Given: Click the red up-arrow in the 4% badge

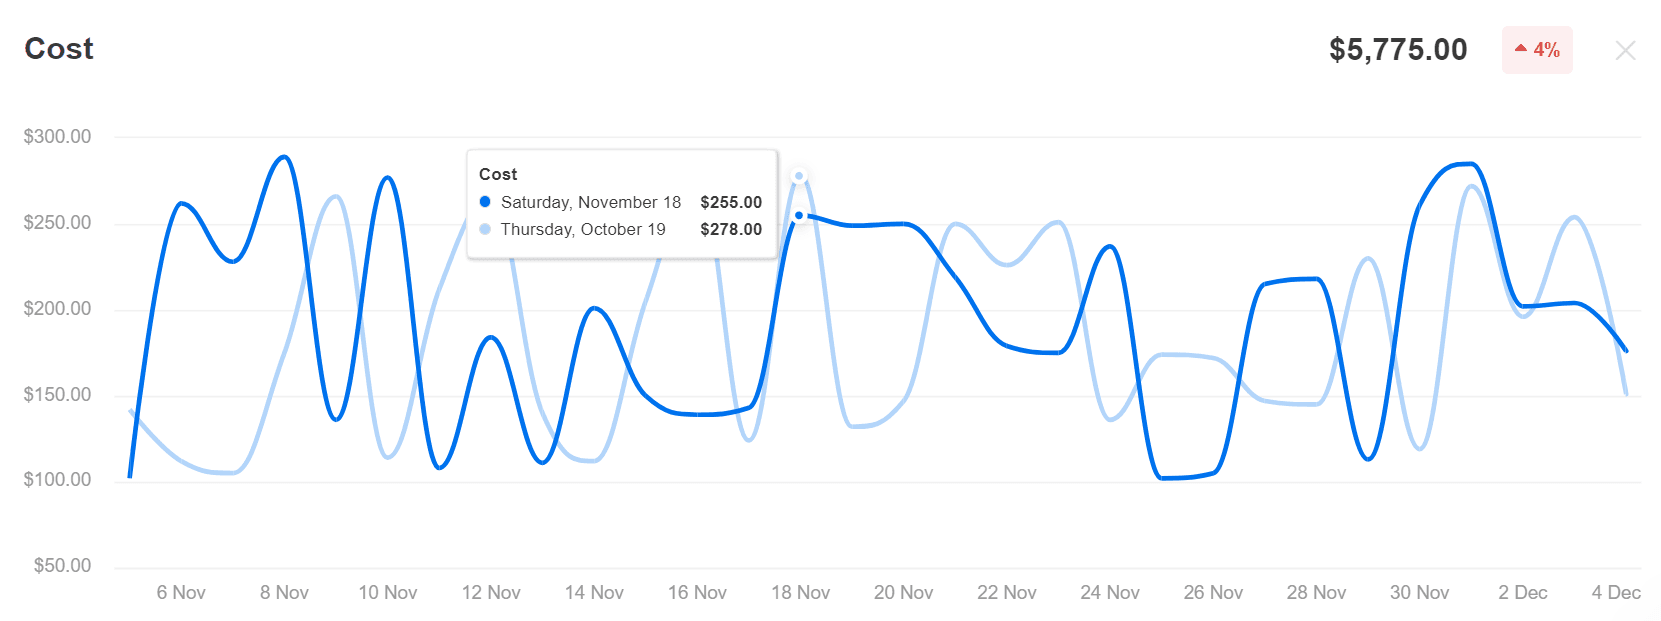Looking at the screenshot, I should pyautogui.click(x=1521, y=49).
